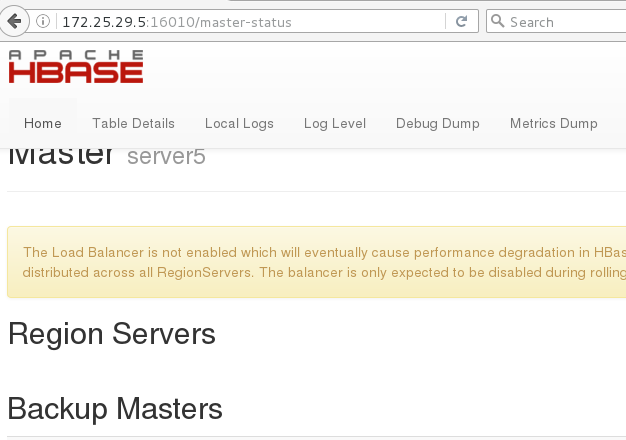This screenshot has width=626, height=440.
Task: Open the site information icon in address bar
Action: pos(43,21)
